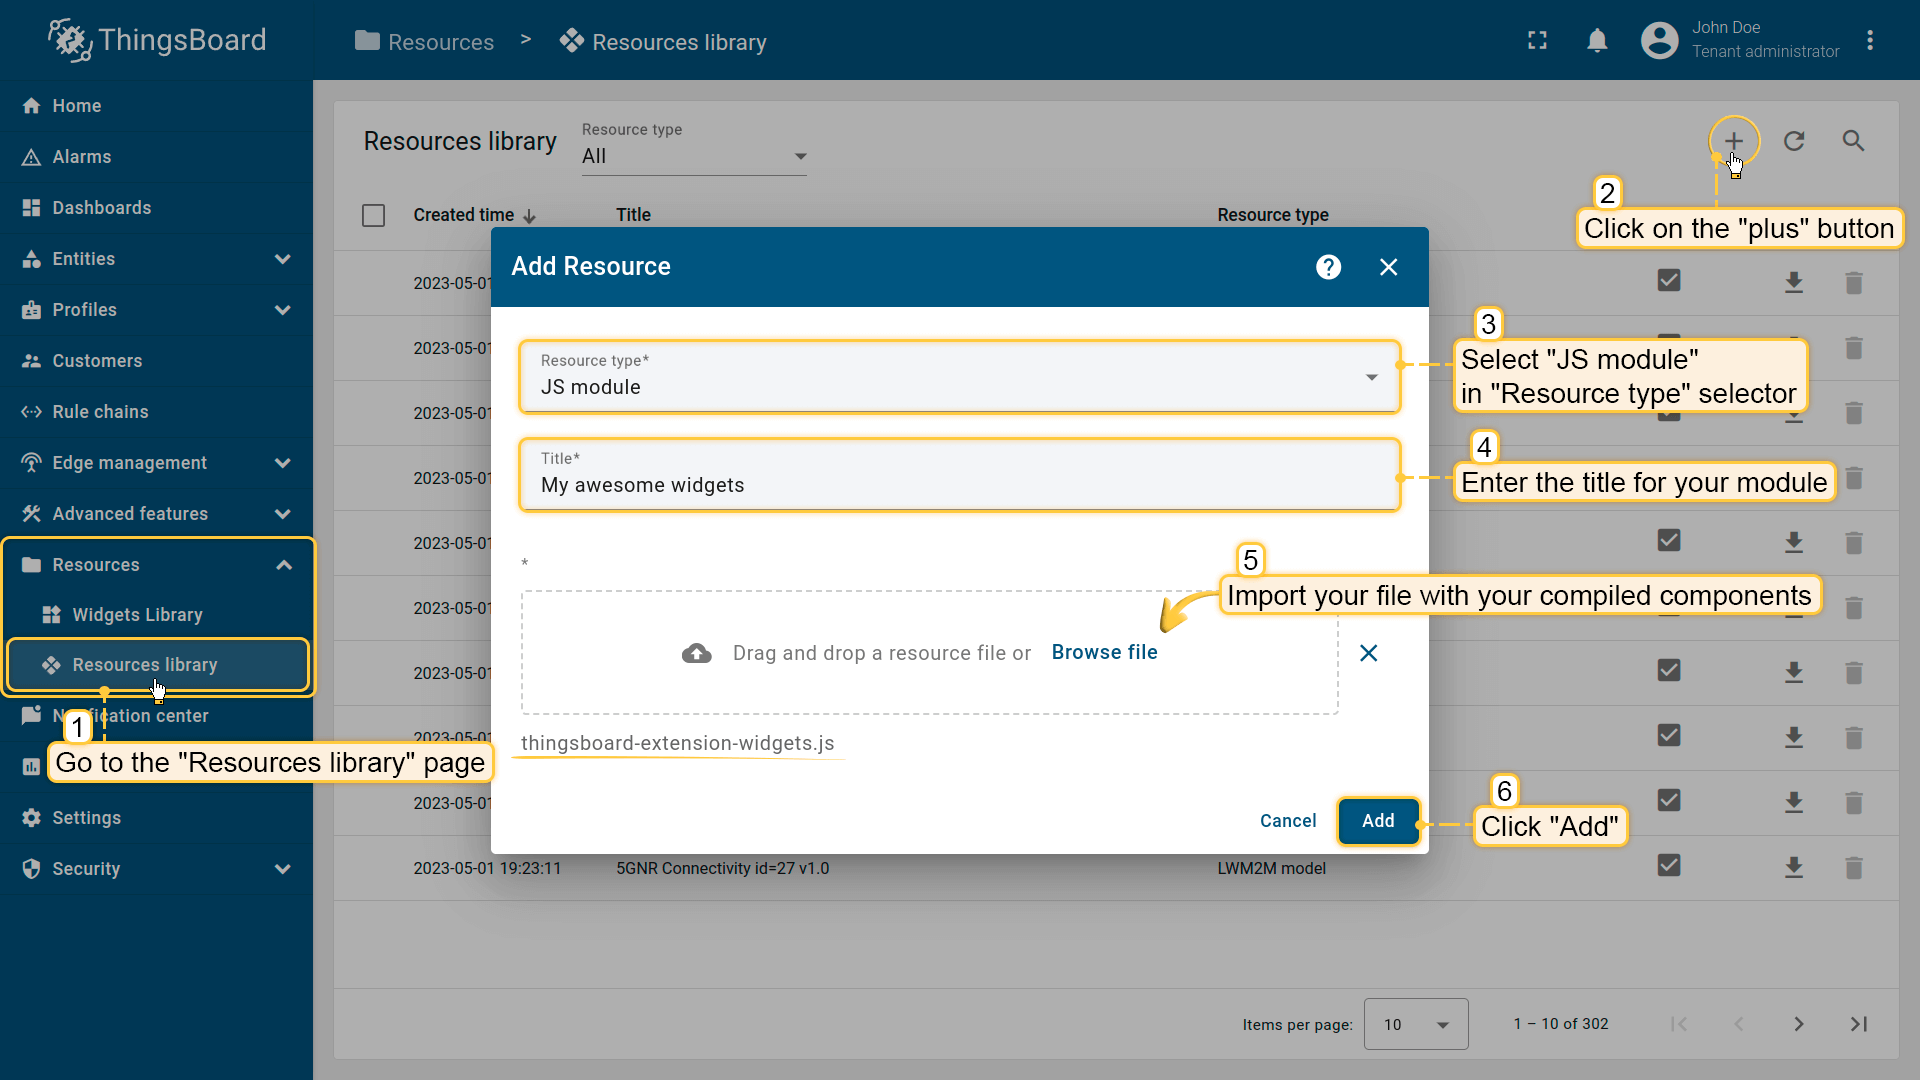Open Customers page

(x=156, y=361)
